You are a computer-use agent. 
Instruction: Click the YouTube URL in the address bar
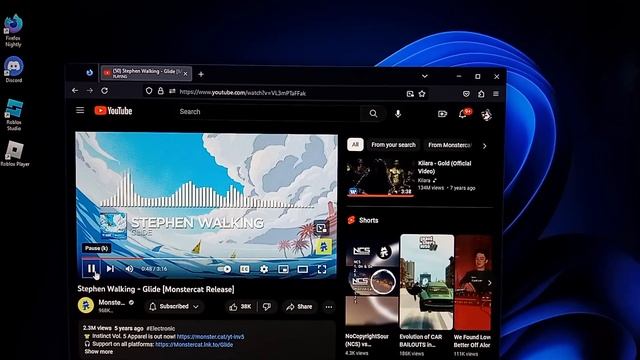[242, 93]
